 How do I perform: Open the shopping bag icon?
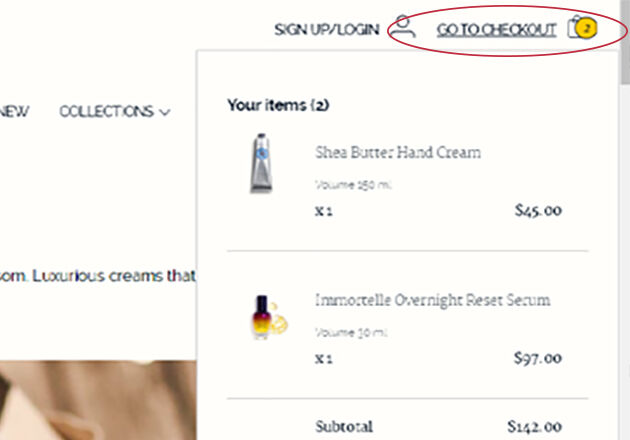(575, 27)
